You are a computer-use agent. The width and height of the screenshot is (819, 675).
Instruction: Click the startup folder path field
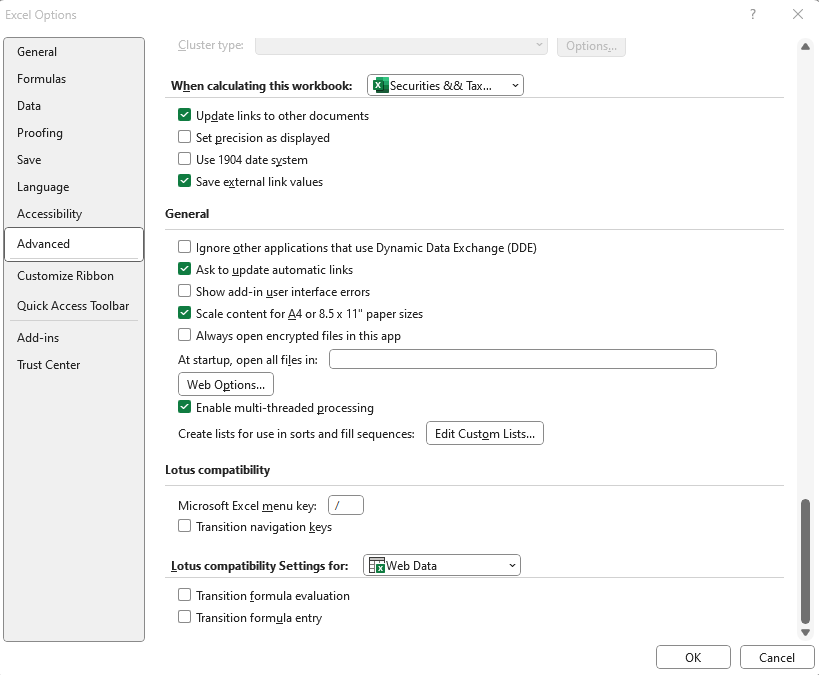coord(522,360)
